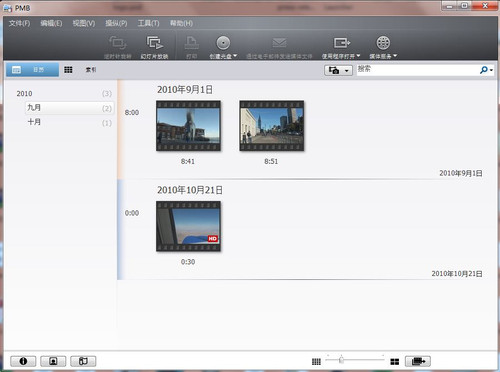Click the small thumbnails grid icon
Image resolution: width=500 pixels, height=372 pixels.
click(x=316, y=361)
